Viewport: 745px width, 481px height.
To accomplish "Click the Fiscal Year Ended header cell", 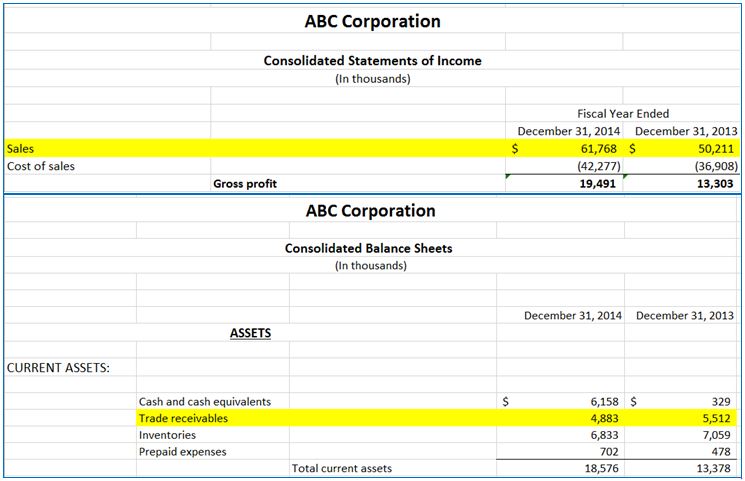I will pos(623,114).
